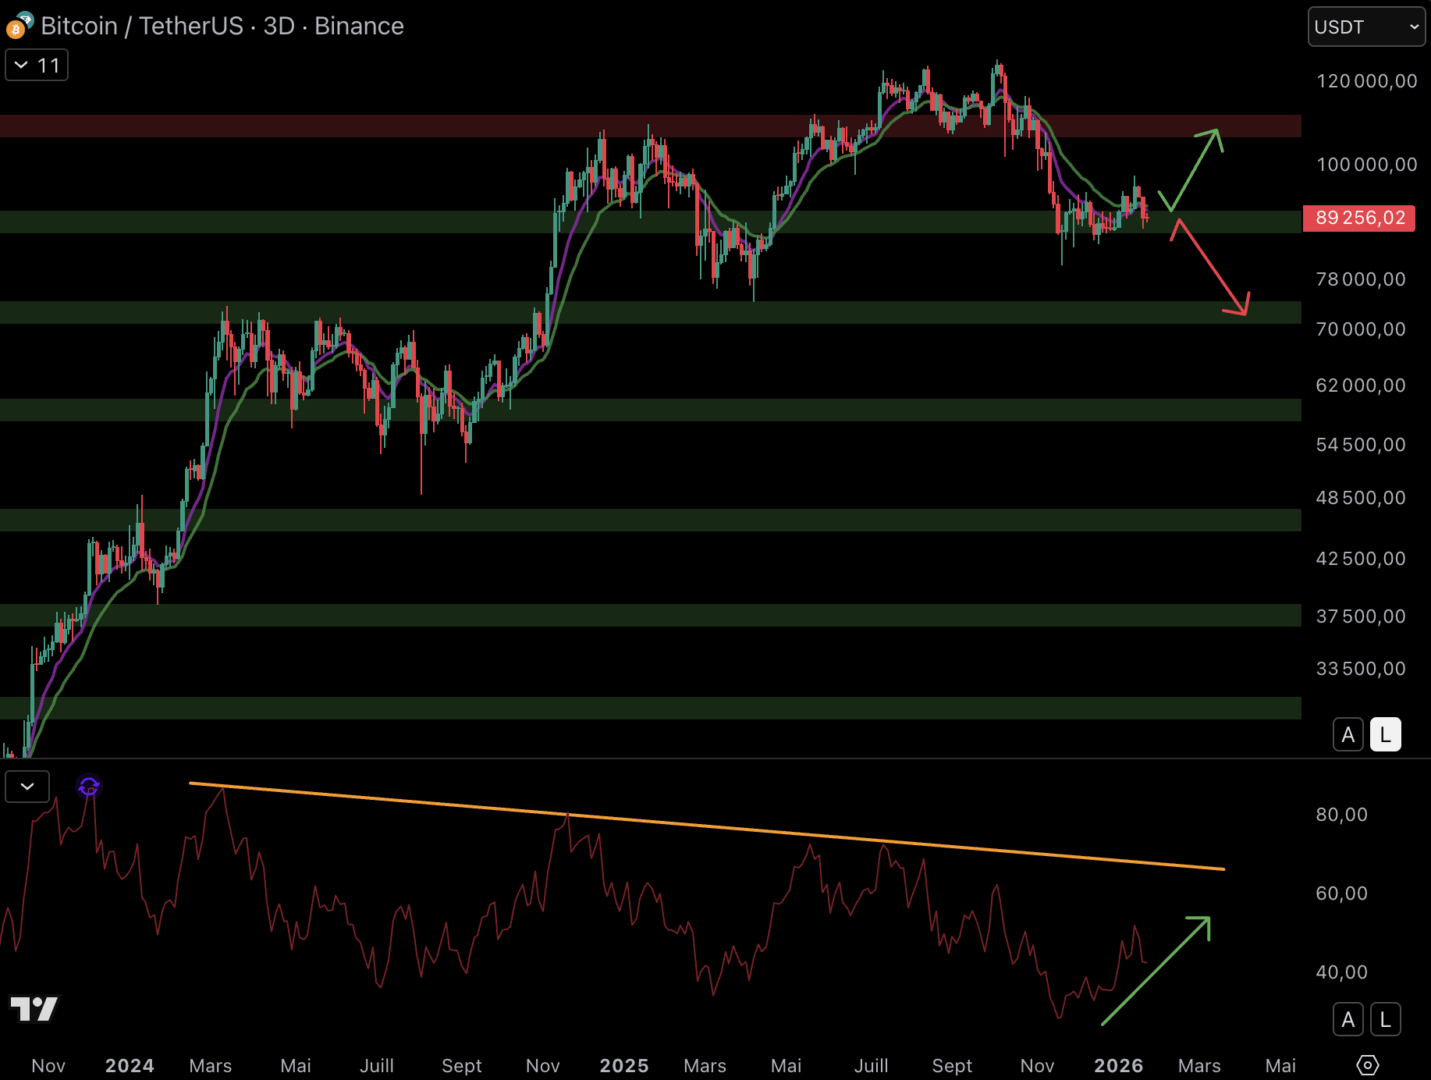Screen dimensions: 1431x1080
Task: Click the 3D timeframe label
Action: coord(281,26)
